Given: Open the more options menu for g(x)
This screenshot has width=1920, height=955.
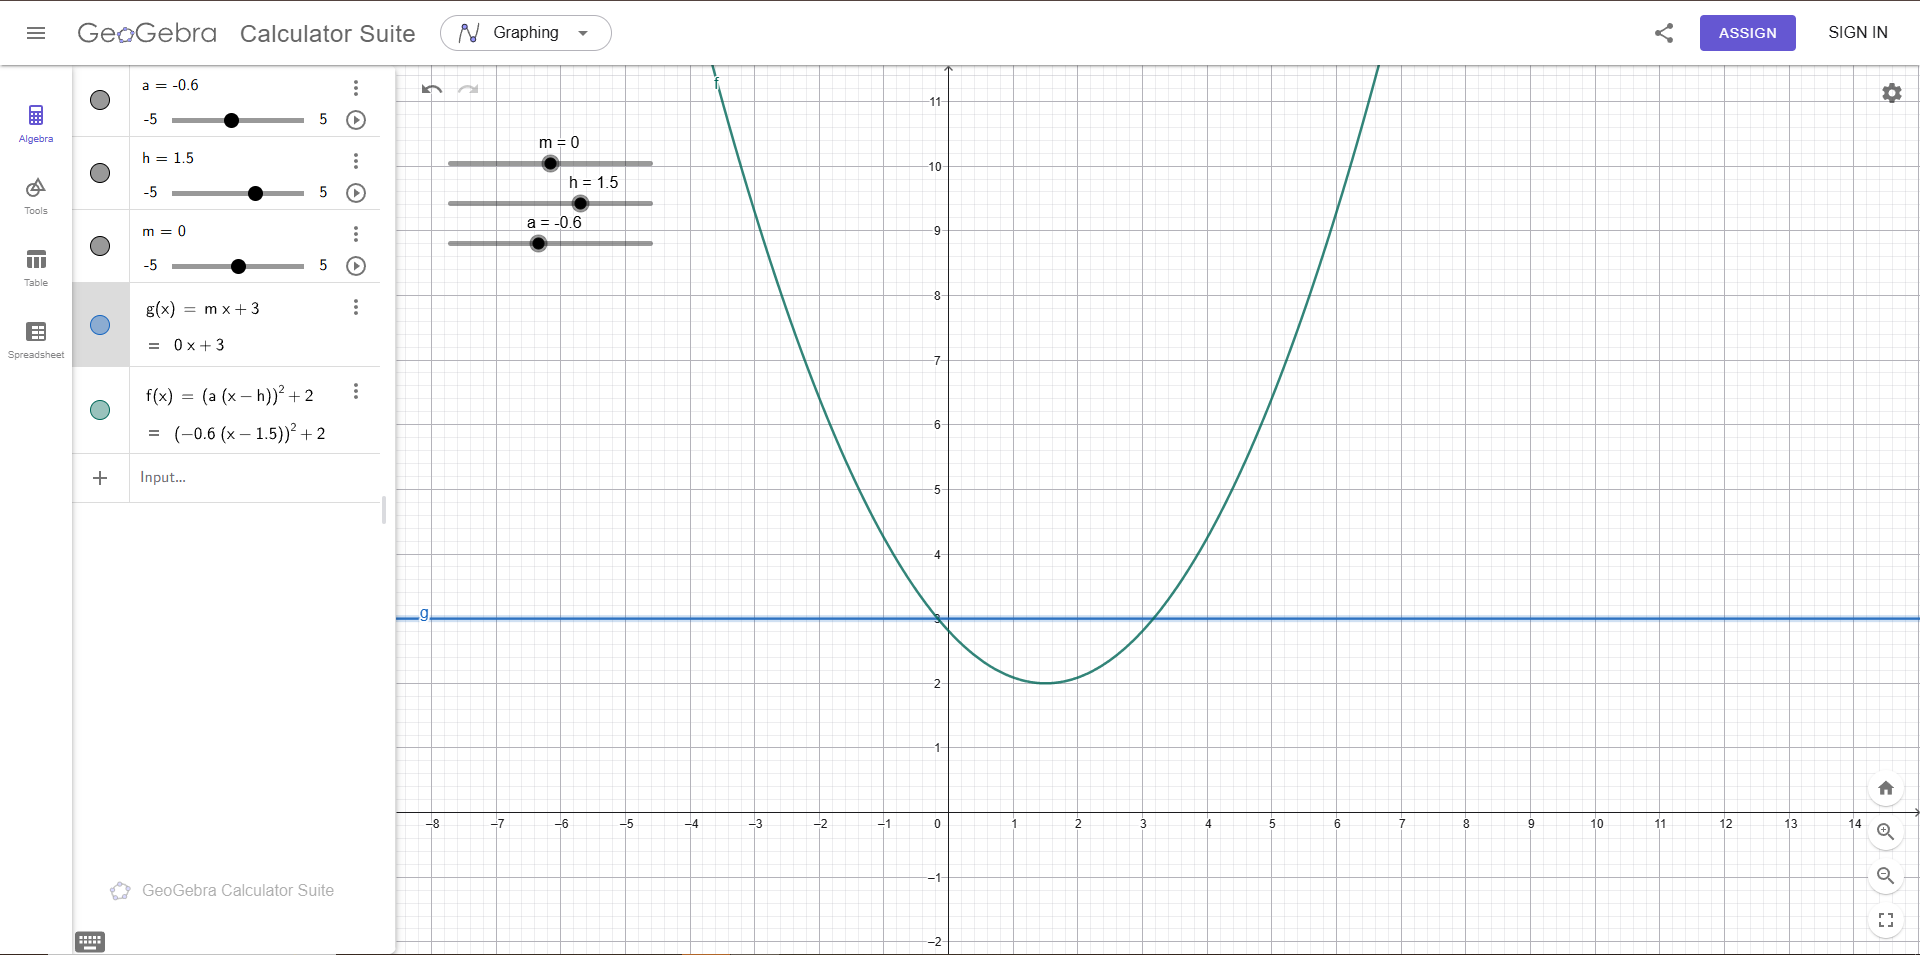Looking at the screenshot, I should point(356,307).
